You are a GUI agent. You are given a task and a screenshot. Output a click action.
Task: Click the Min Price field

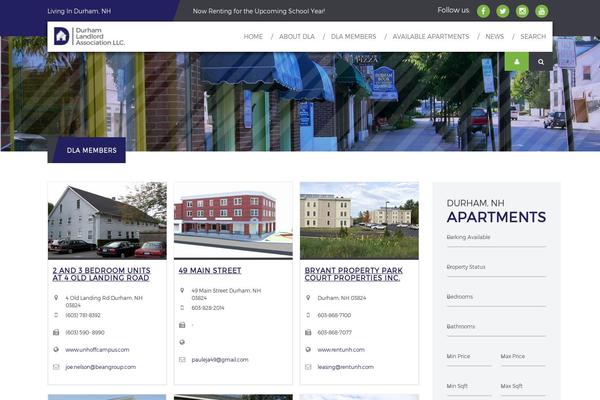click(469, 358)
